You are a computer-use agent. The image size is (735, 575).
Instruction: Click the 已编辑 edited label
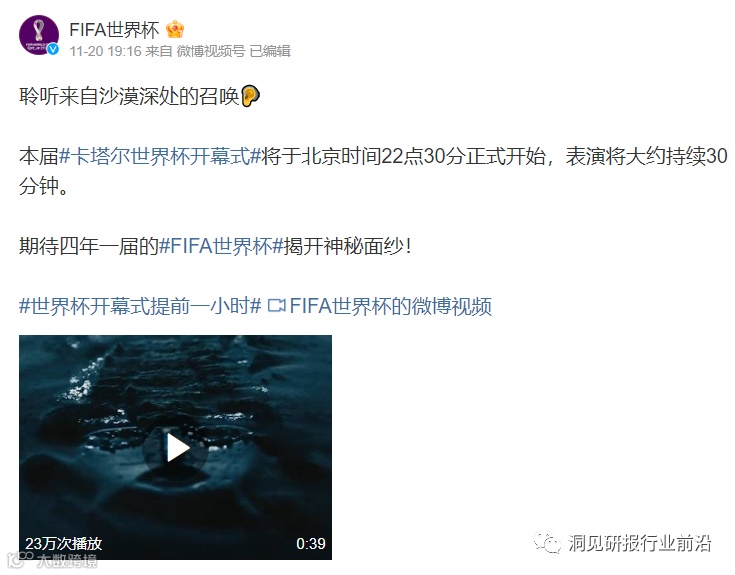pyautogui.click(x=270, y=51)
